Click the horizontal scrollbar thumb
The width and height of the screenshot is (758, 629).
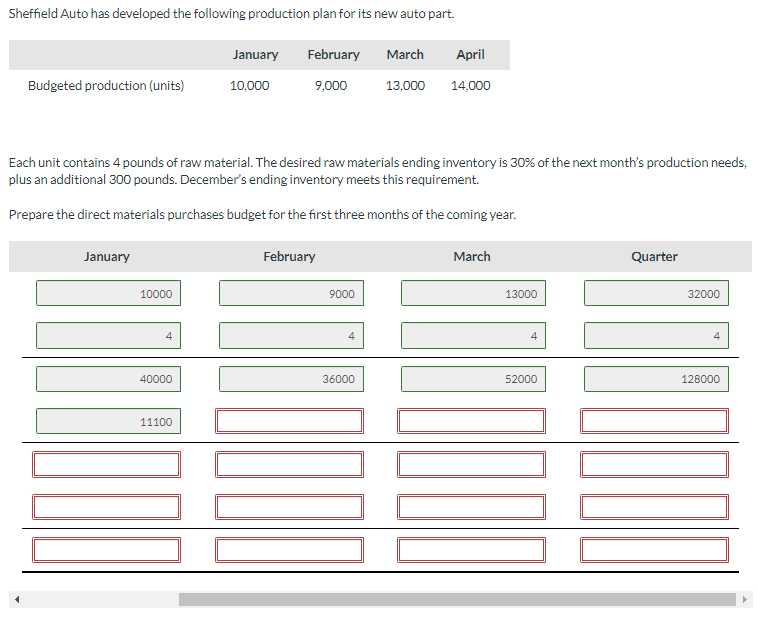pyautogui.click(x=457, y=600)
